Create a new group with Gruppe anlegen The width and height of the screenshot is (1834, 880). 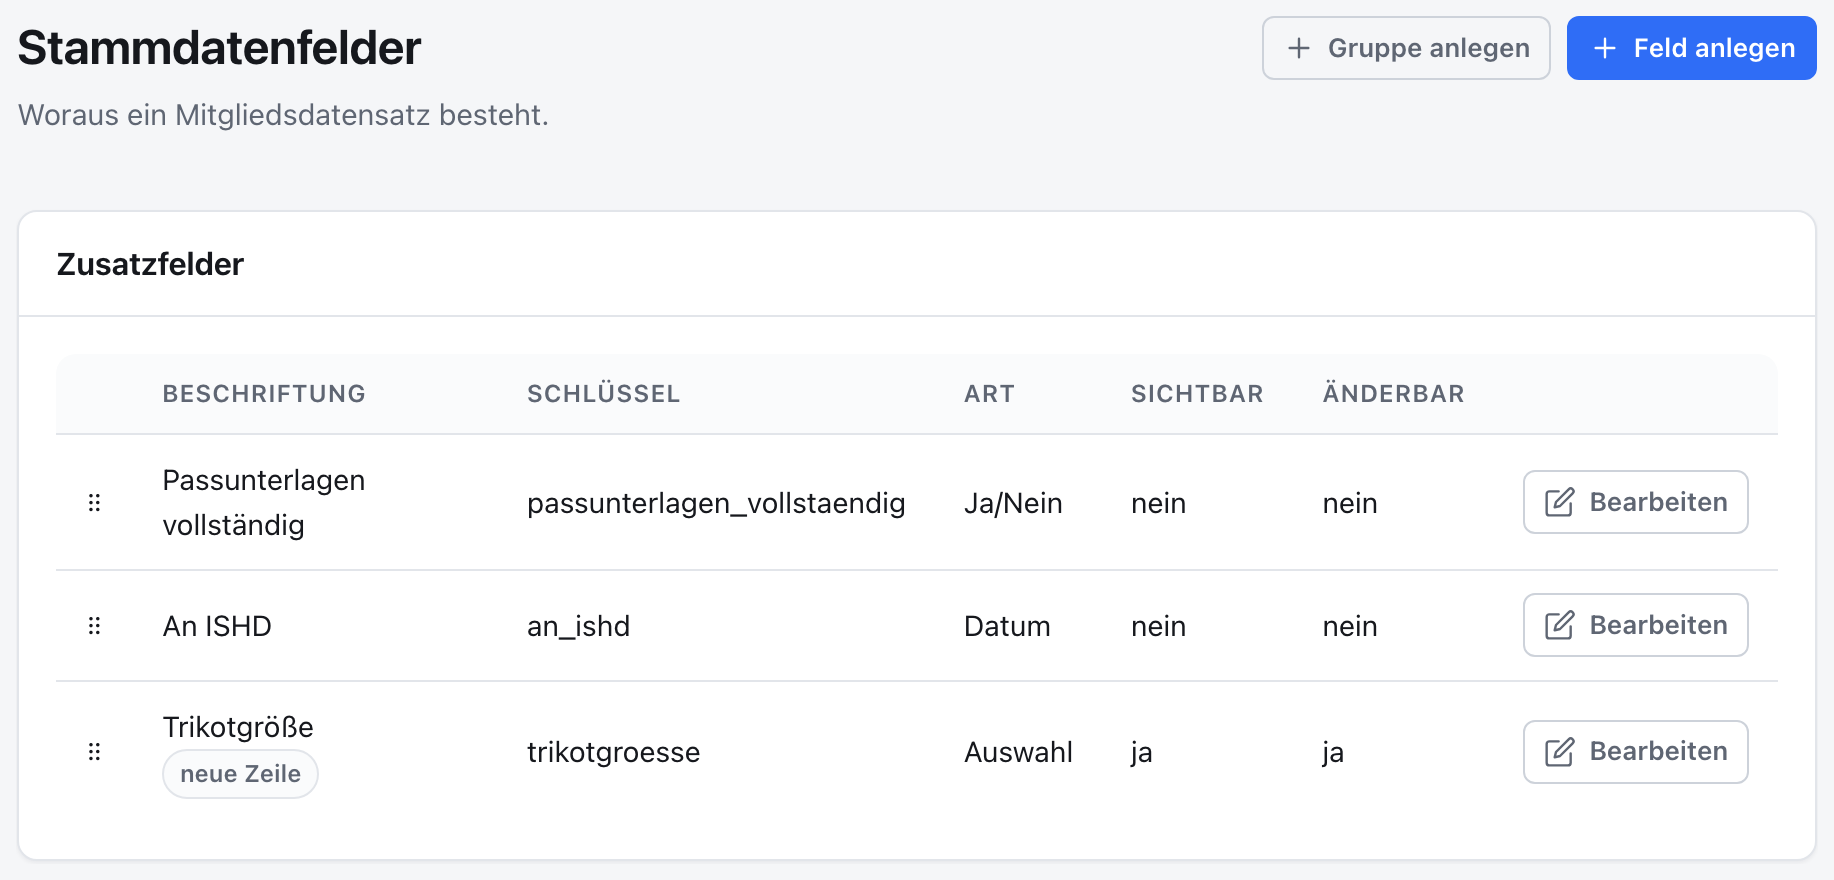pyautogui.click(x=1406, y=48)
